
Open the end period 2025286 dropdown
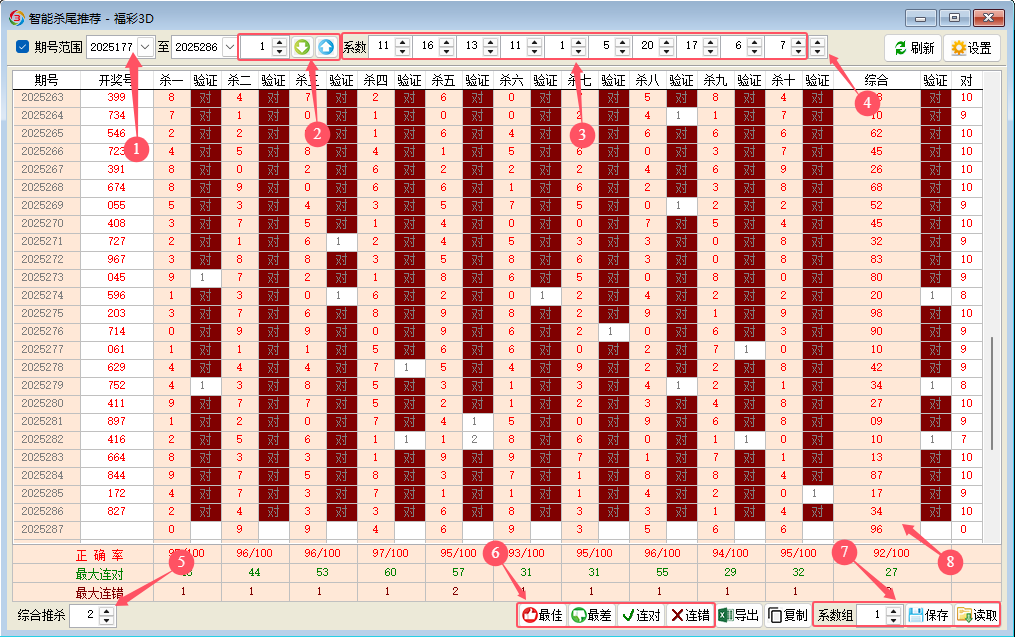(230, 47)
